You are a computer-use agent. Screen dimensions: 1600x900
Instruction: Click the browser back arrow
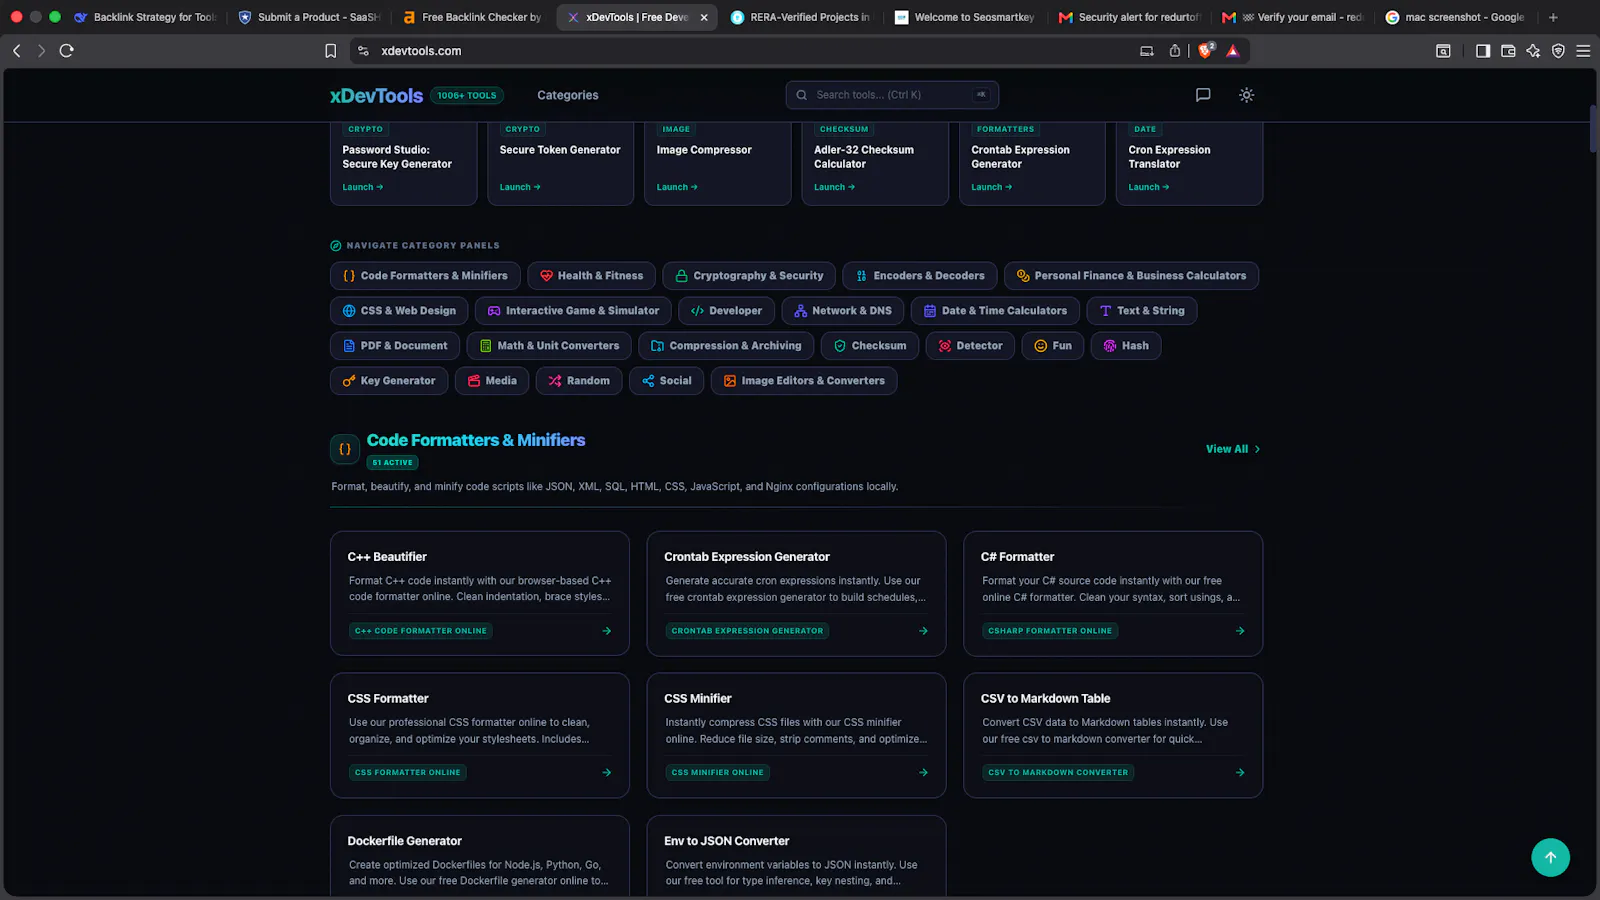point(17,51)
